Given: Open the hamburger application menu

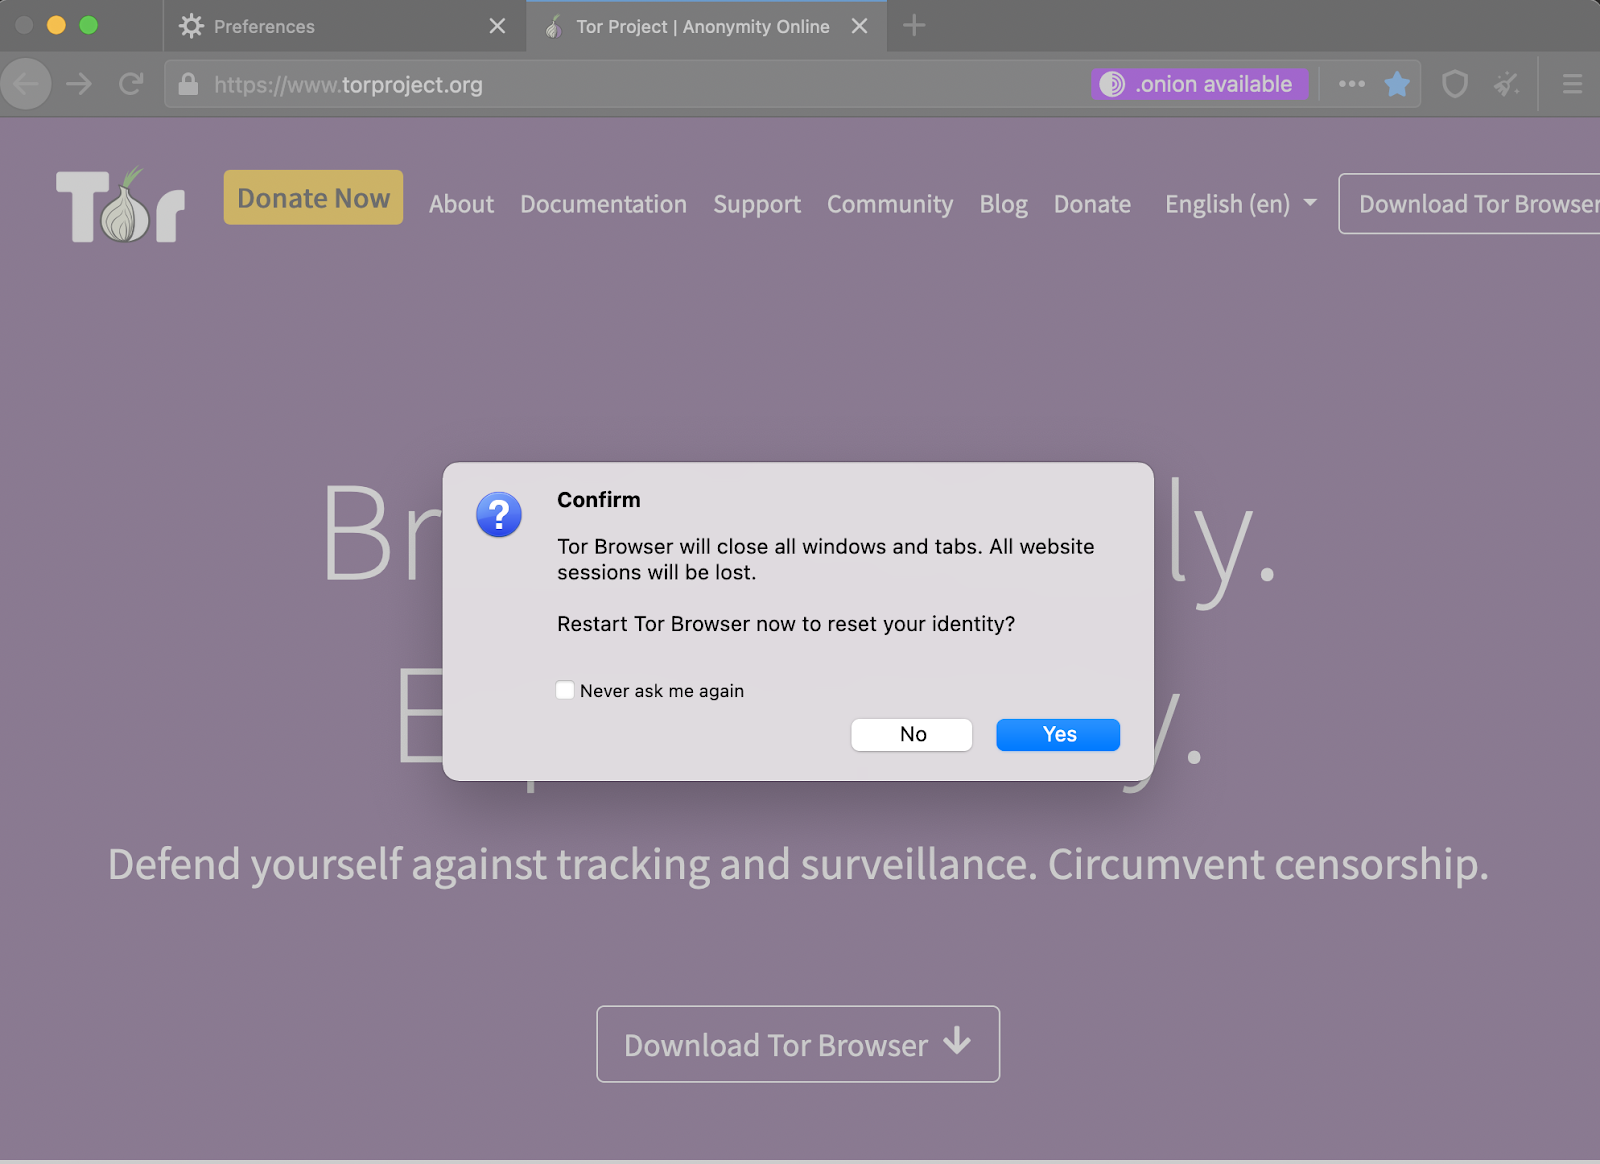Looking at the screenshot, I should click(x=1572, y=84).
